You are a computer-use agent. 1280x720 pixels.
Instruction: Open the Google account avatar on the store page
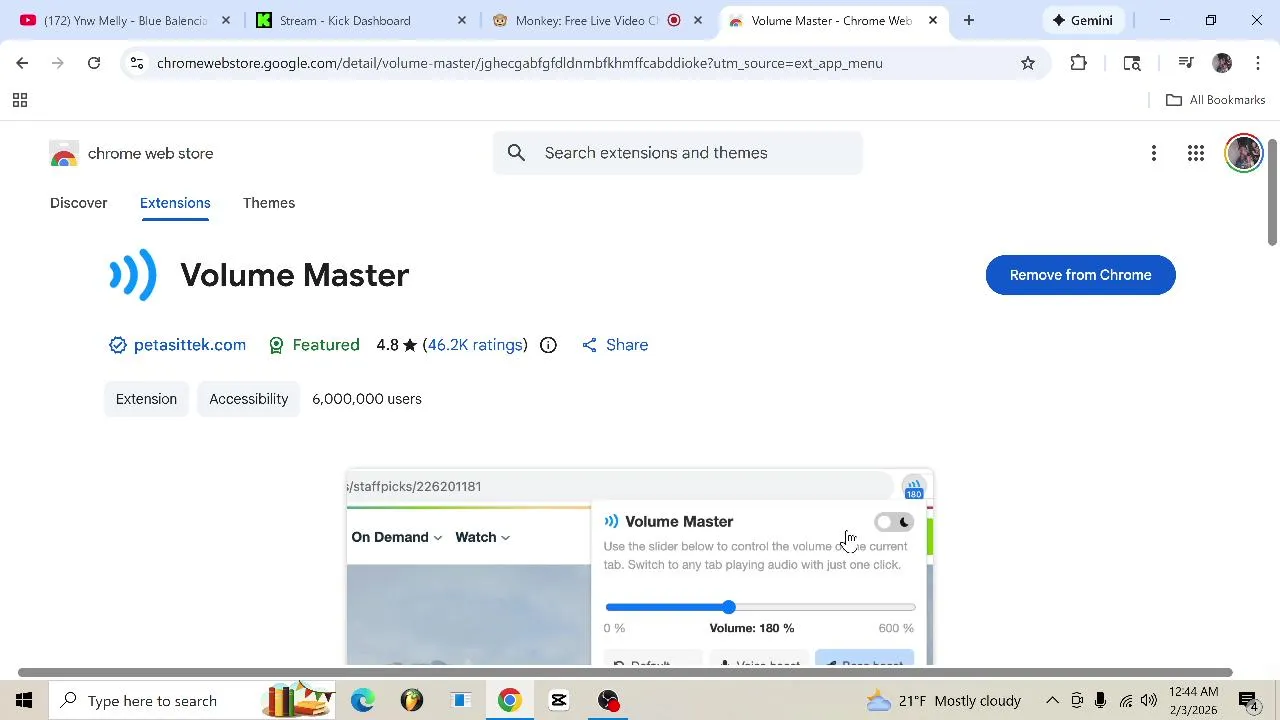pyautogui.click(x=1244, y=153)
